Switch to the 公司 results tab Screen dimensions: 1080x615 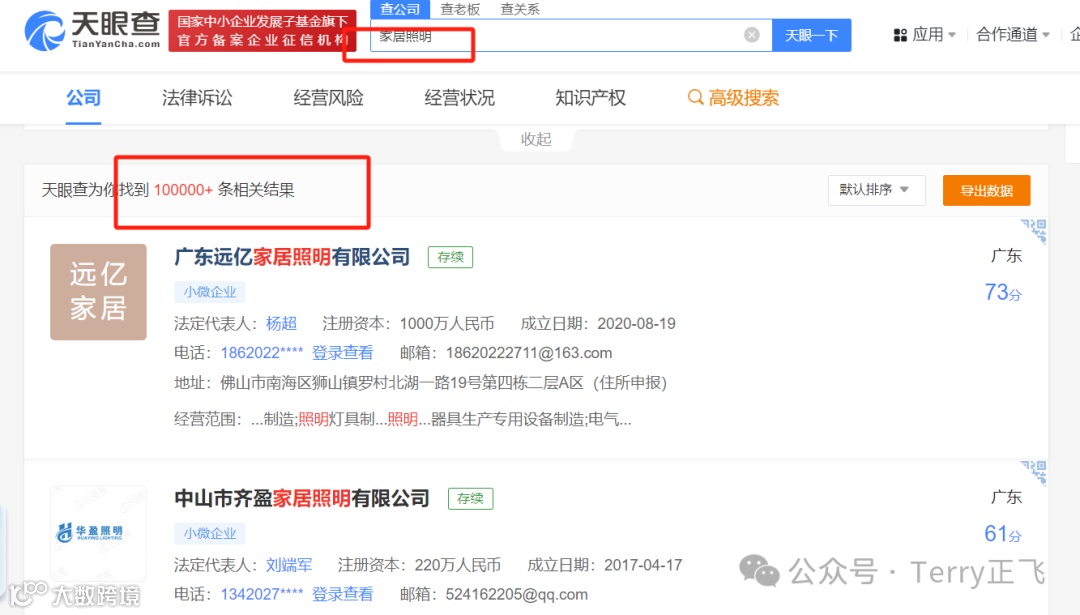point(83,98)
